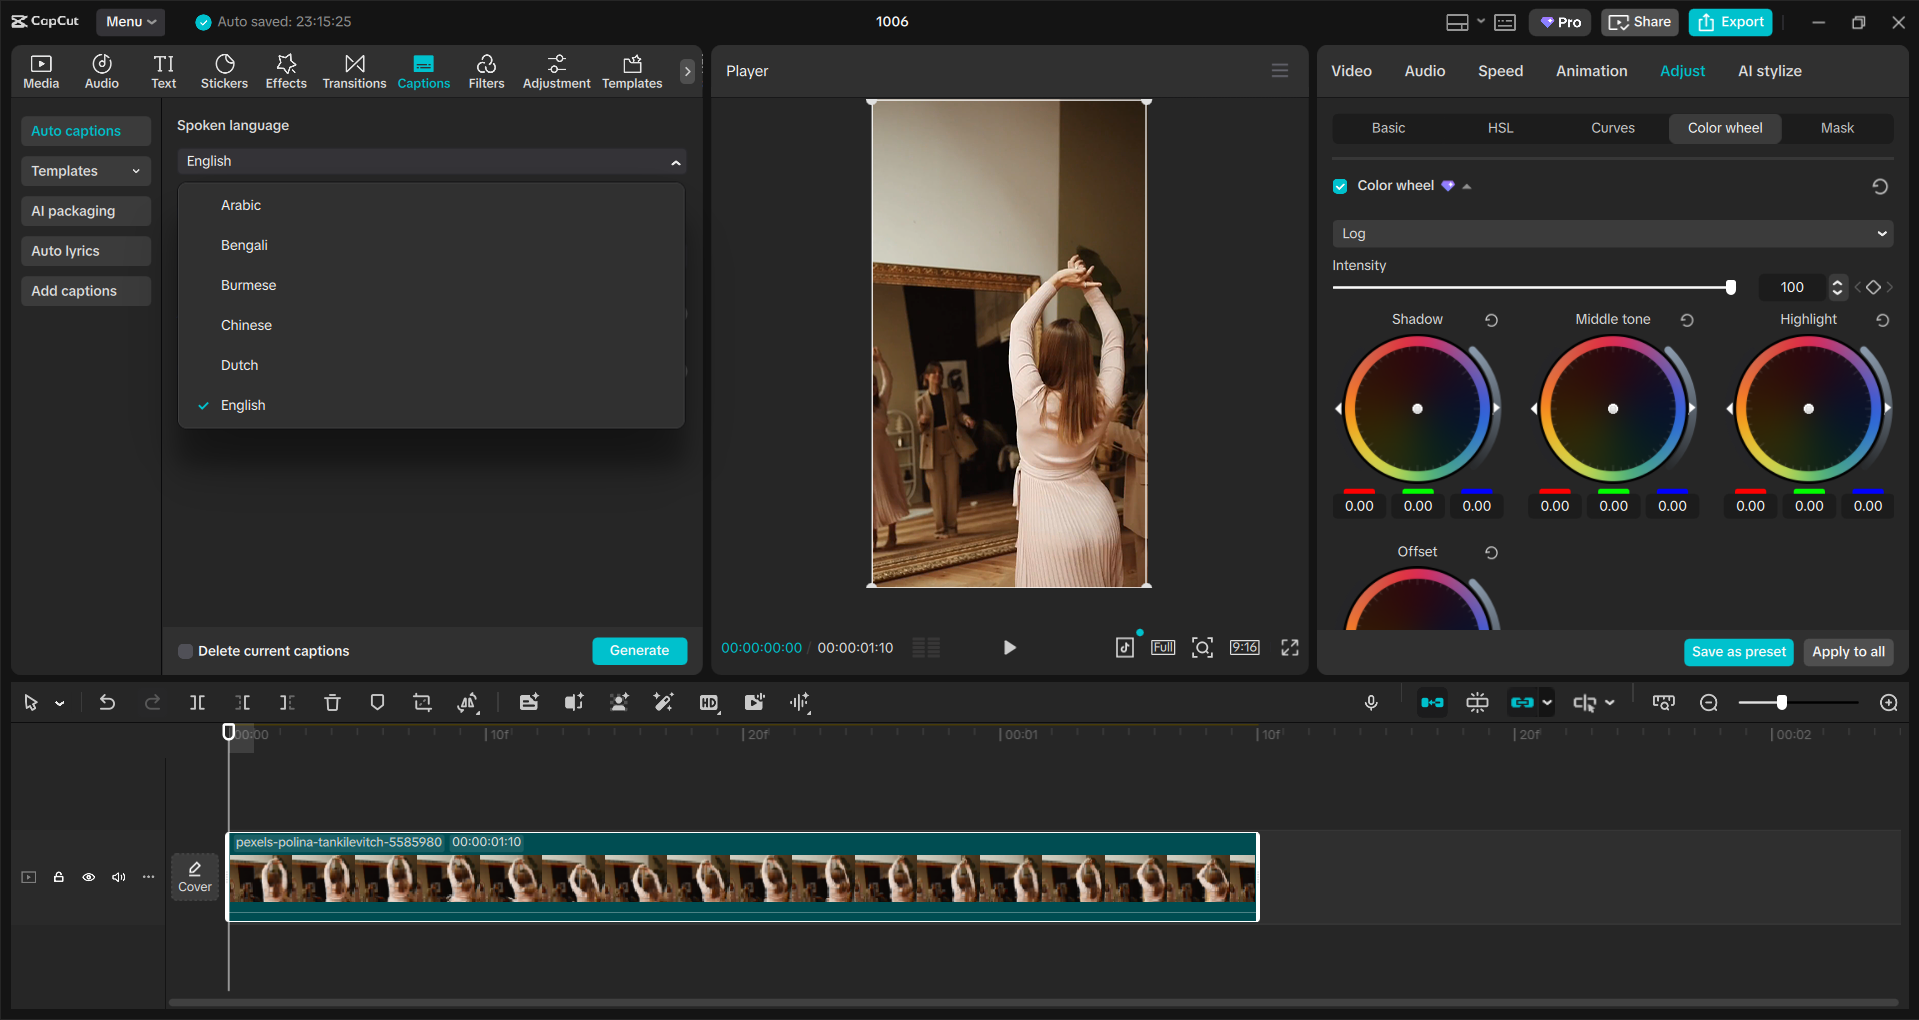1919x1020 pixels.
Task: Click the Apply to all button
Action: pos(1848,652)
